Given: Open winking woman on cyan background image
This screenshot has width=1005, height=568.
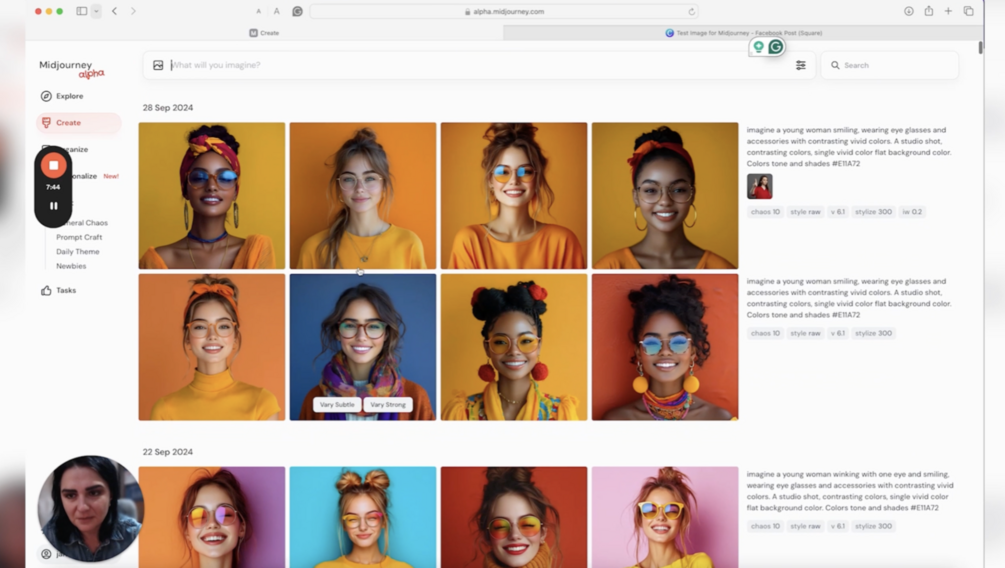Looking at the screenshot, I should pyautogui.click(x=363, y=517).
